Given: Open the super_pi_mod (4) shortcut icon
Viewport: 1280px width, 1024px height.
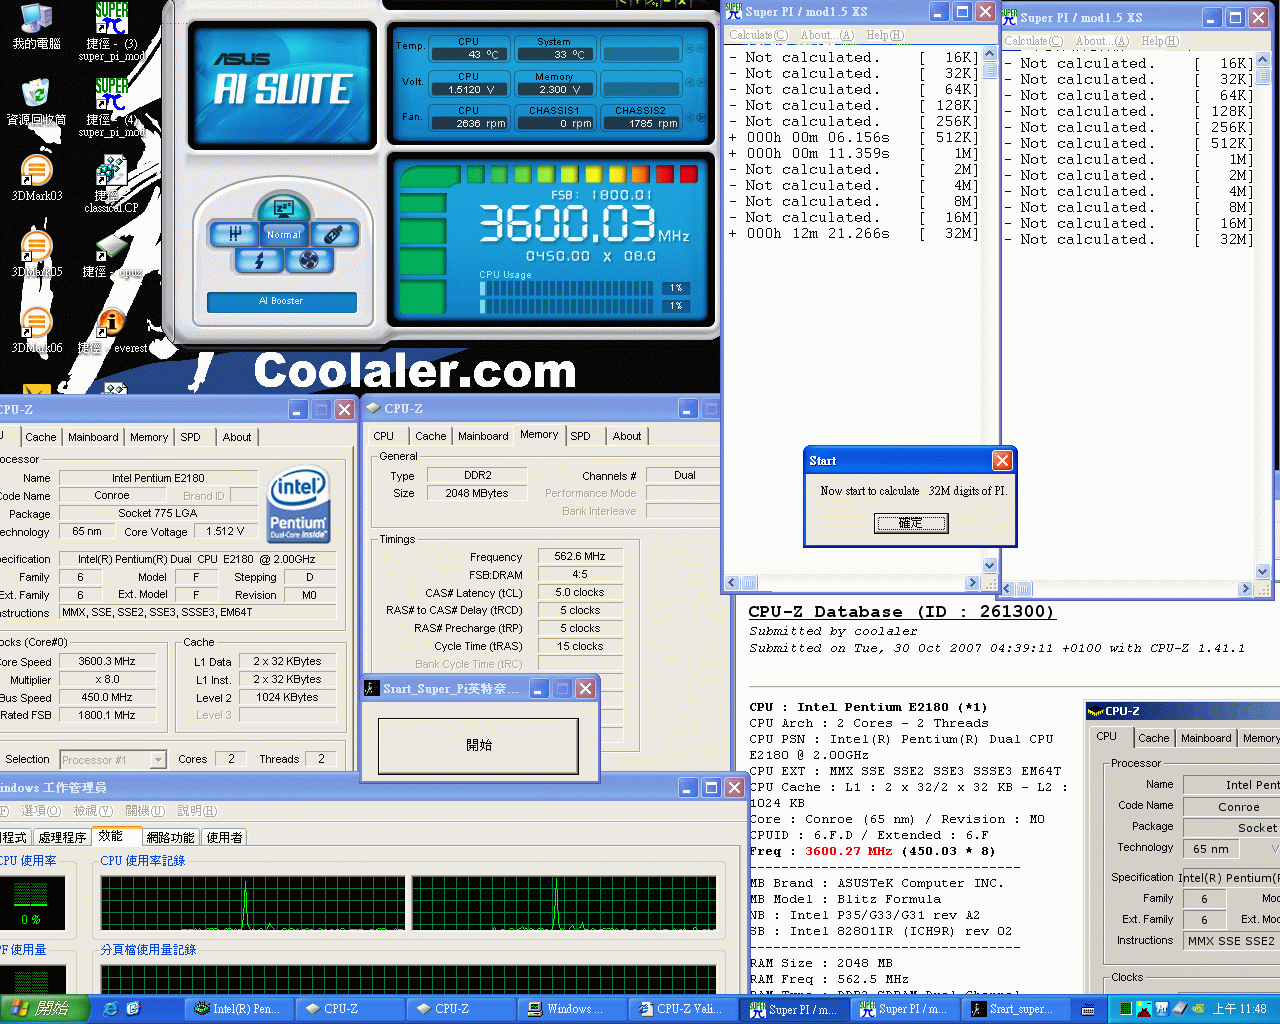Looking at the screenshot, I should point(111,106).
